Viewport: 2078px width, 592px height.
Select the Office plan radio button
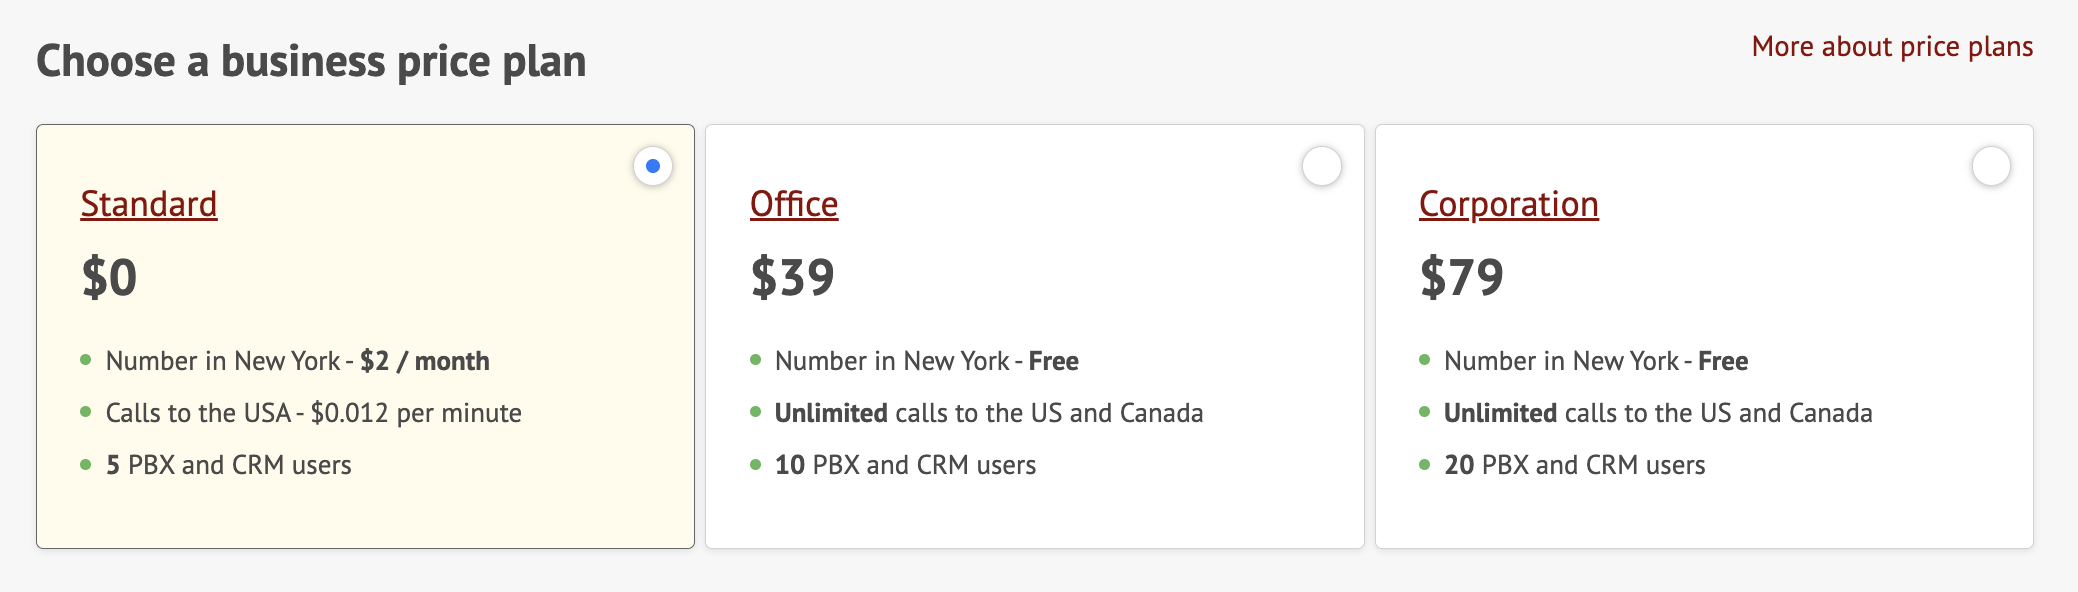[1322, 167]
